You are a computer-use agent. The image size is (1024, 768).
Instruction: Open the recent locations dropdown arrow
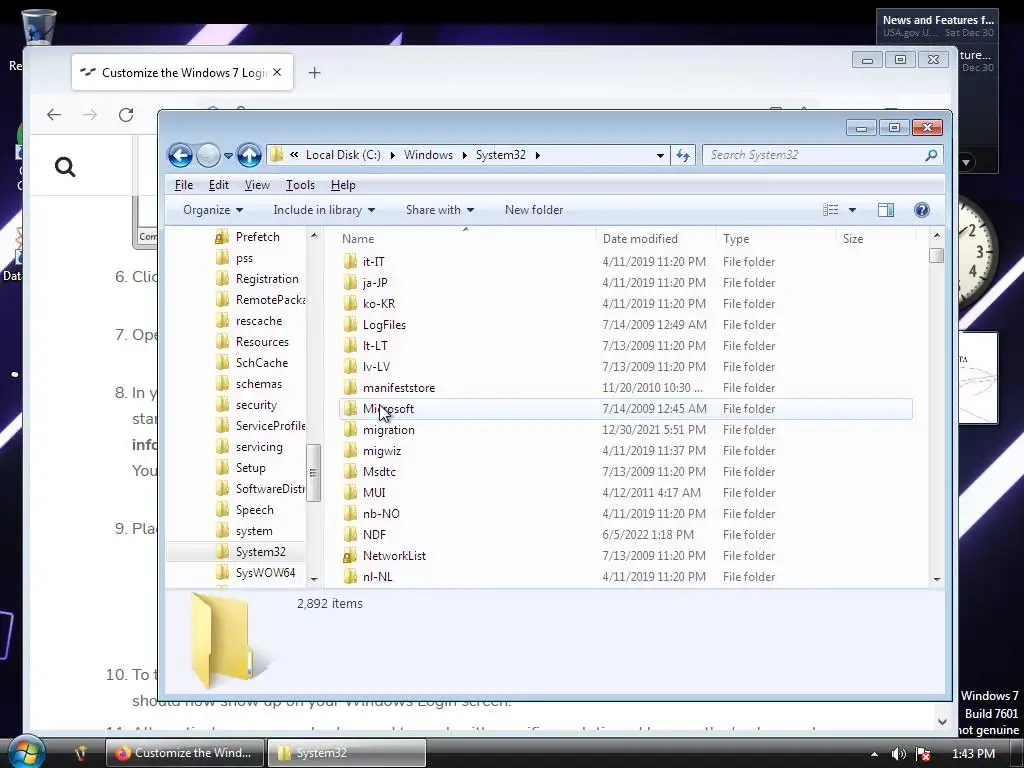pyautogui.click(x=228, y=155)
